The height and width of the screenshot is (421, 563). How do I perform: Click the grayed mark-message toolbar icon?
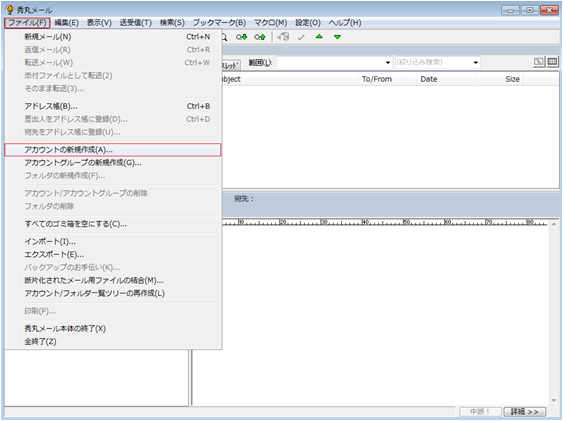pos(283,37)
